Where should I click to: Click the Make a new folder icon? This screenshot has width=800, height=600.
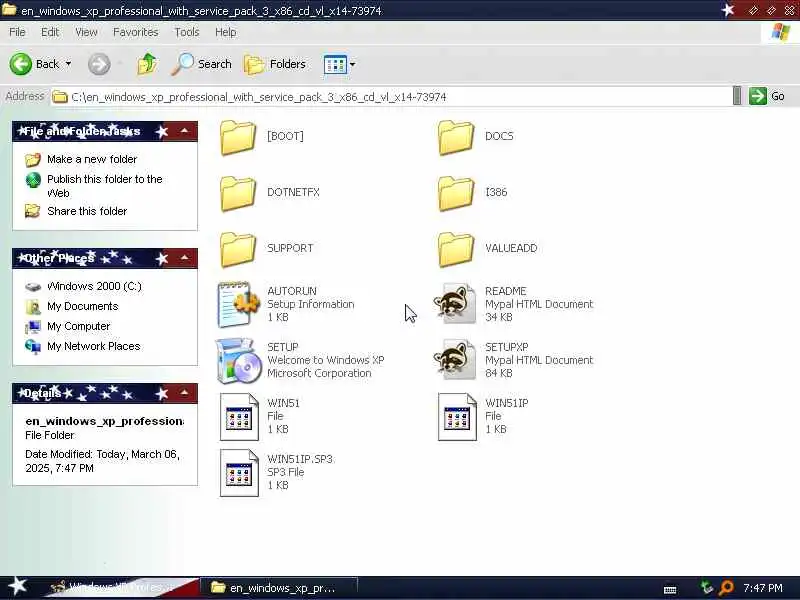[x=33, y=160]
